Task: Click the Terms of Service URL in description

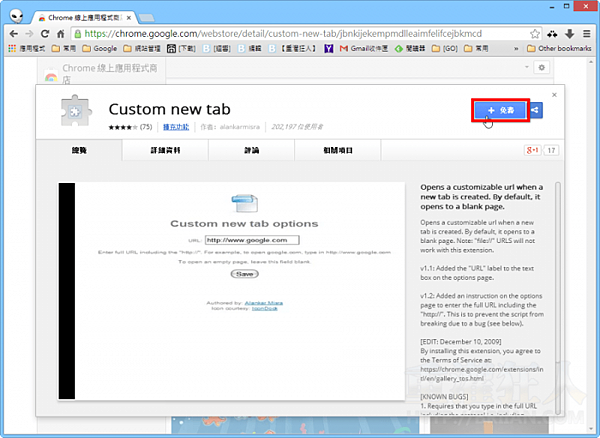Action: [x=481, y=374]
